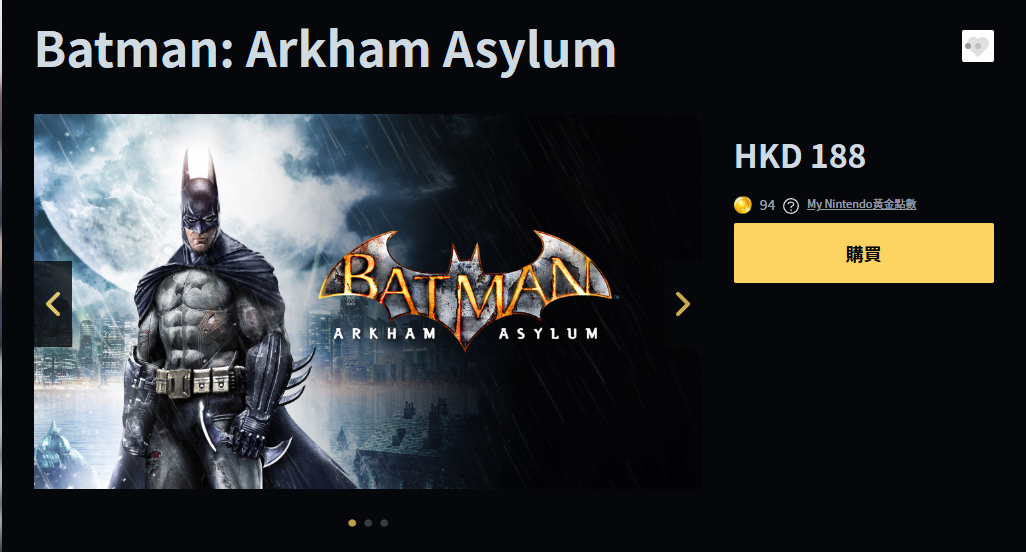Click the ARKHAM word in banner logo

point(385,334)
